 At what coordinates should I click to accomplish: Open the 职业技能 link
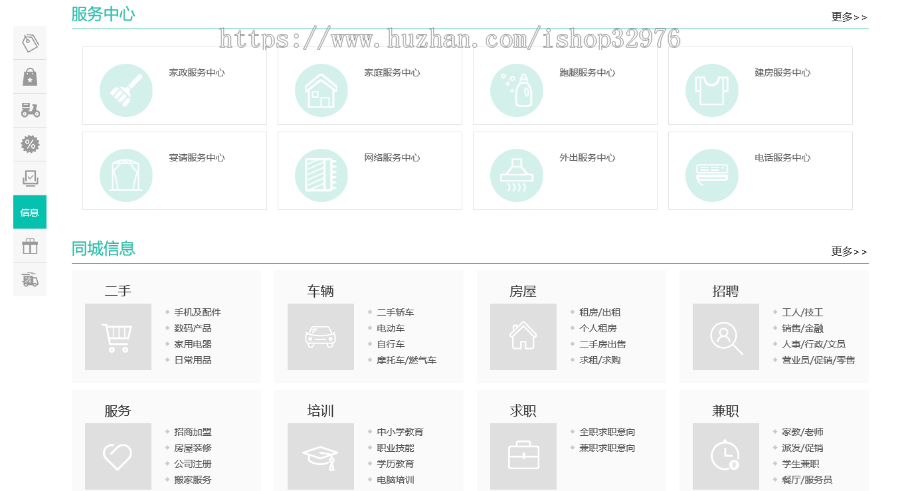395,448
